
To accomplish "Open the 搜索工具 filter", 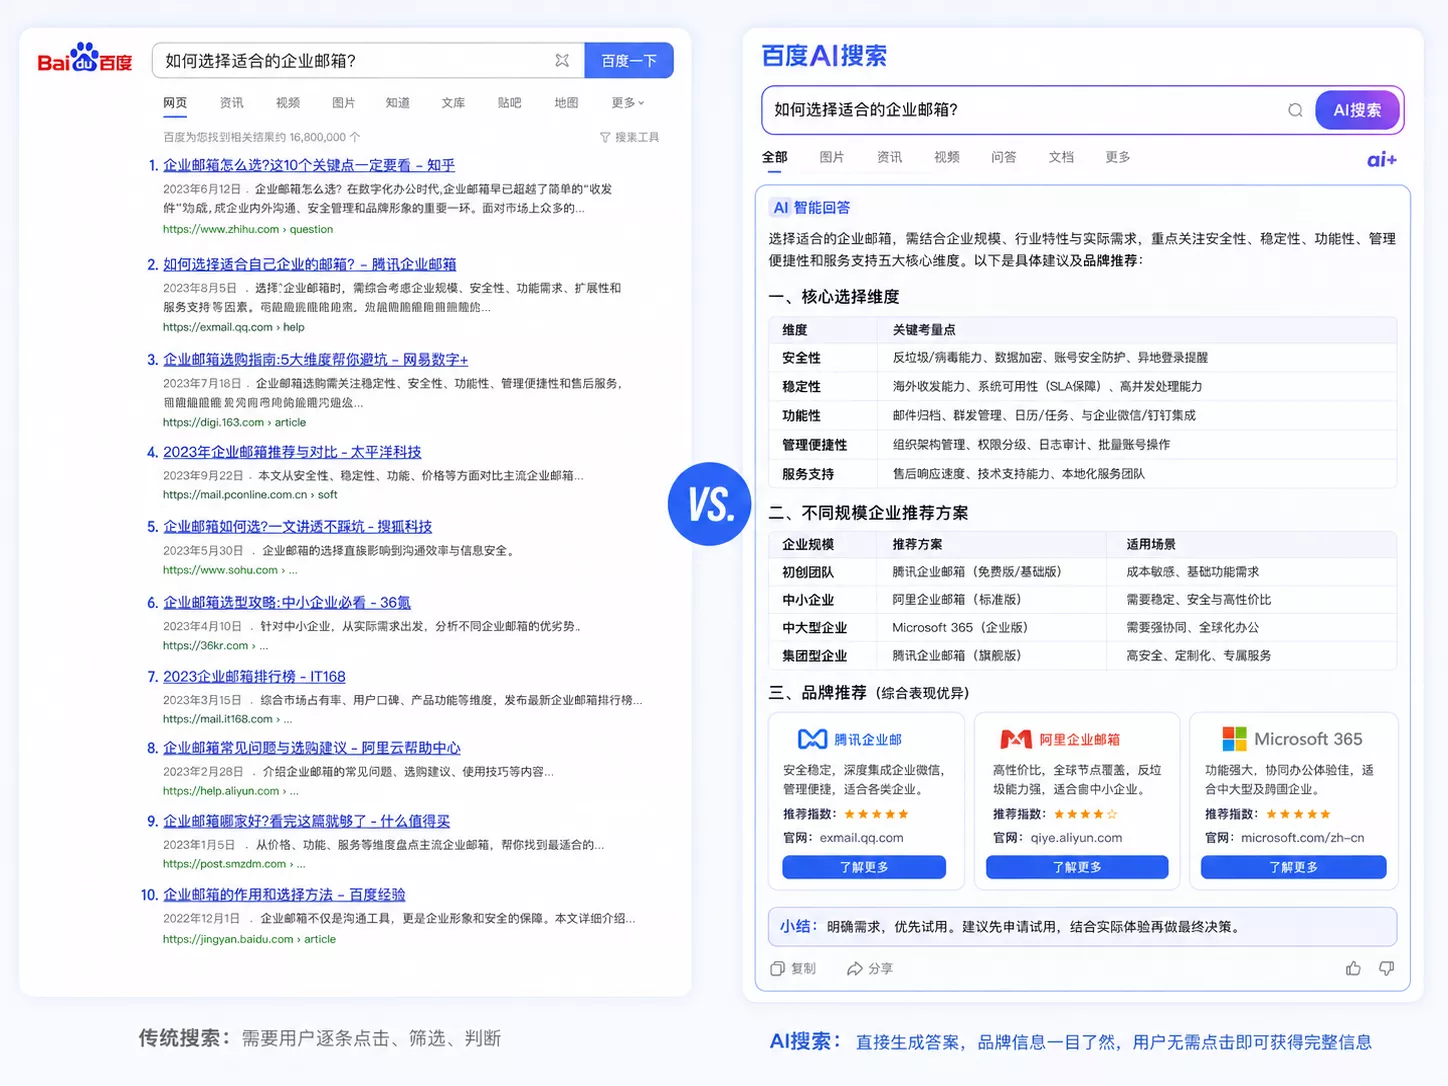I will coord(629,137).
